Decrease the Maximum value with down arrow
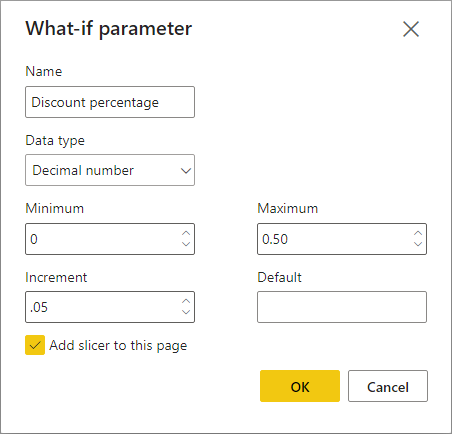452x434 pixels. pos(418,244)
